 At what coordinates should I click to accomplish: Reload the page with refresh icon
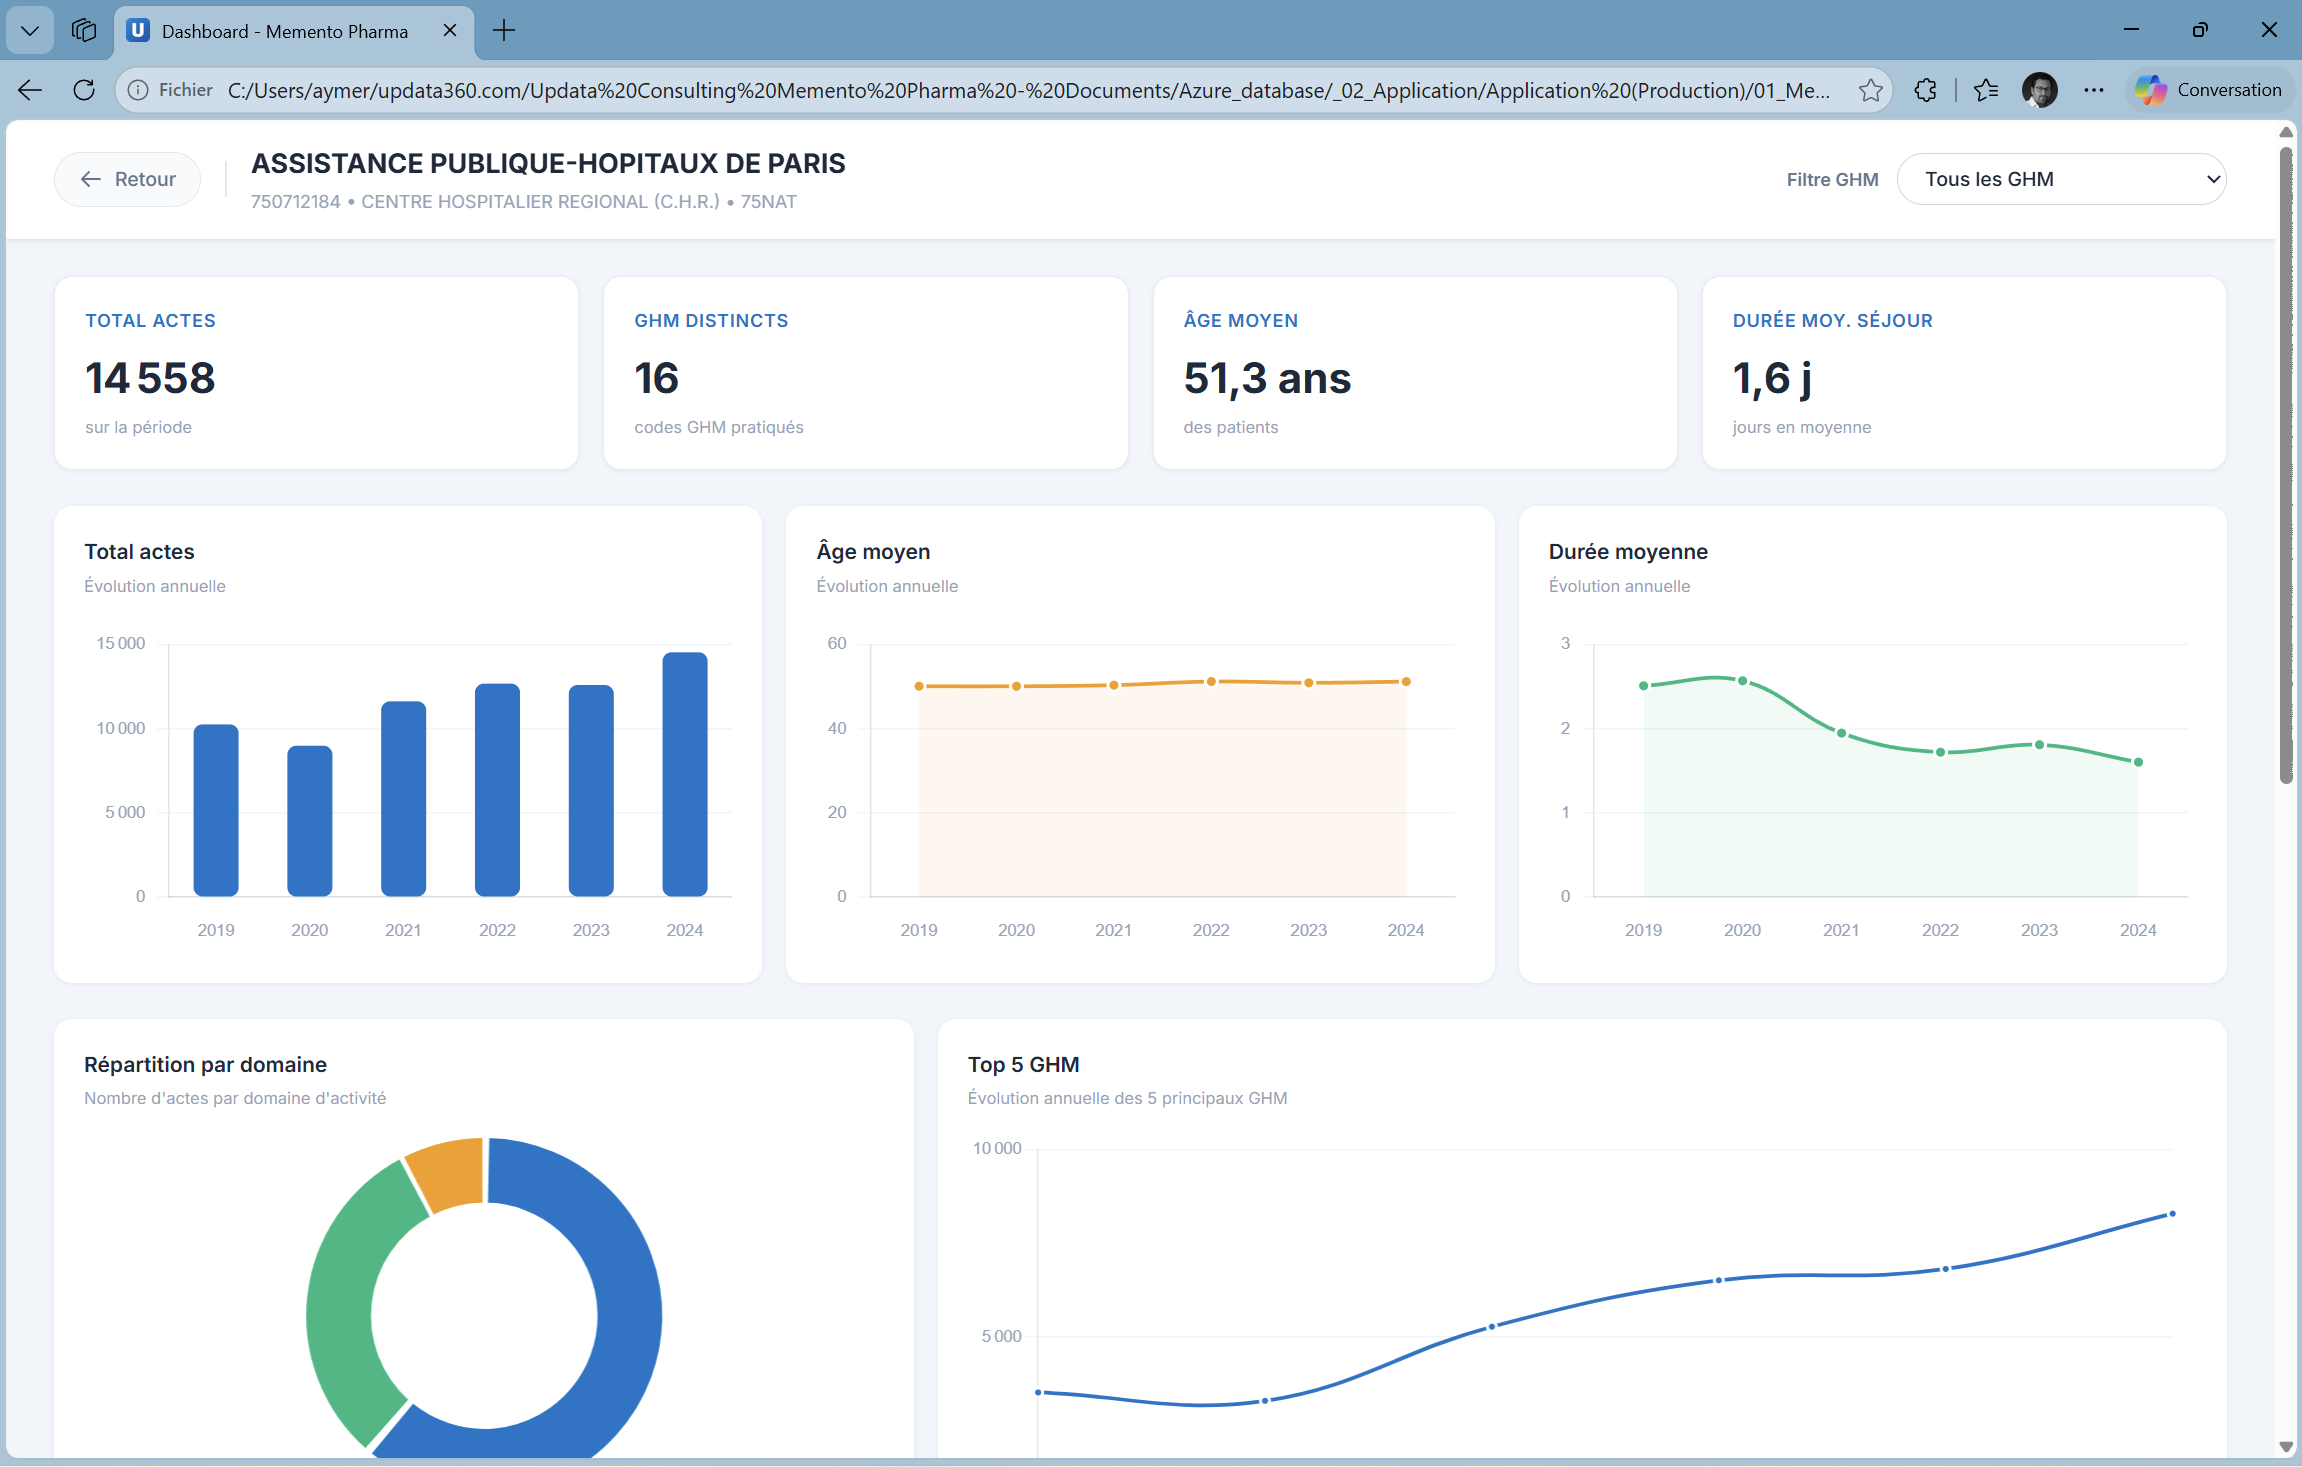84,90
